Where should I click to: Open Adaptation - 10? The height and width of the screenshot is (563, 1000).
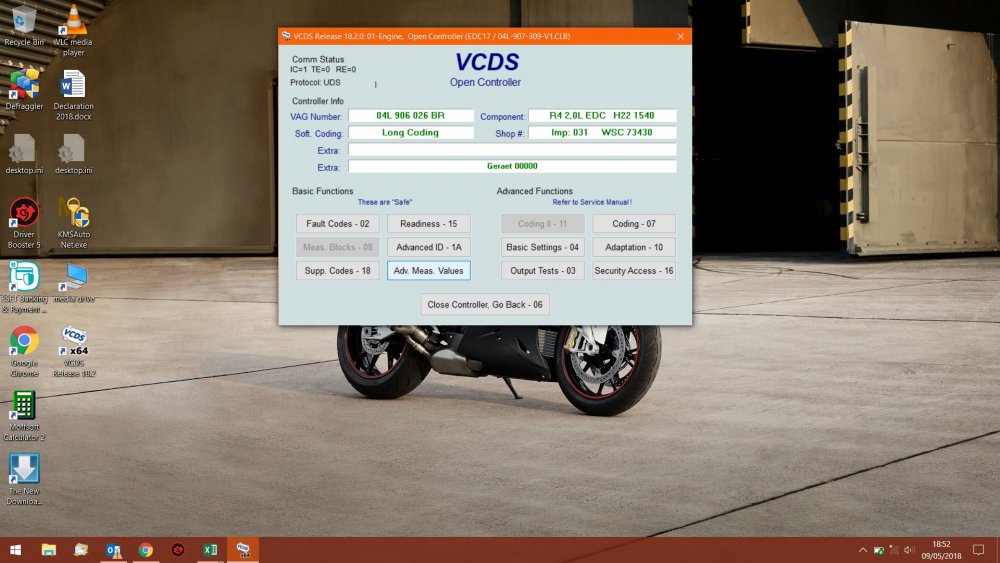pyautogui.click(x=634, y=247)
